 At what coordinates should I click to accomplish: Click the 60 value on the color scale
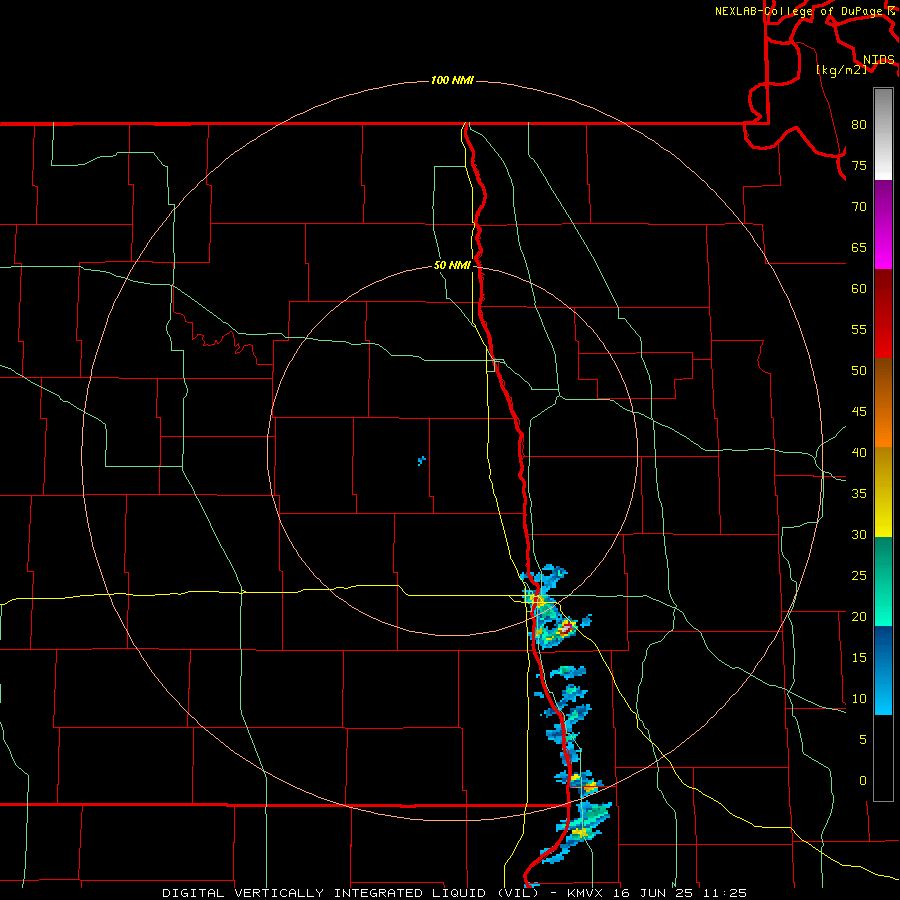(859, 289)
